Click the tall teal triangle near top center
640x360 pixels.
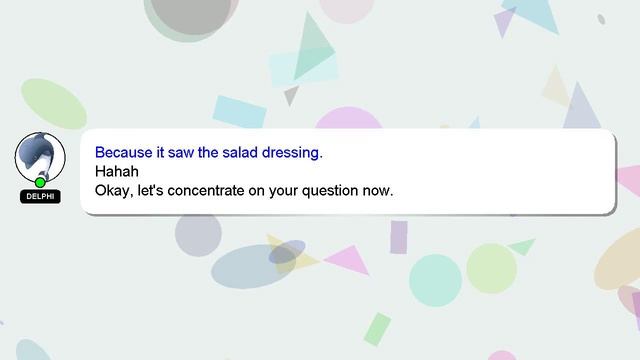click(x=313, y=46)
